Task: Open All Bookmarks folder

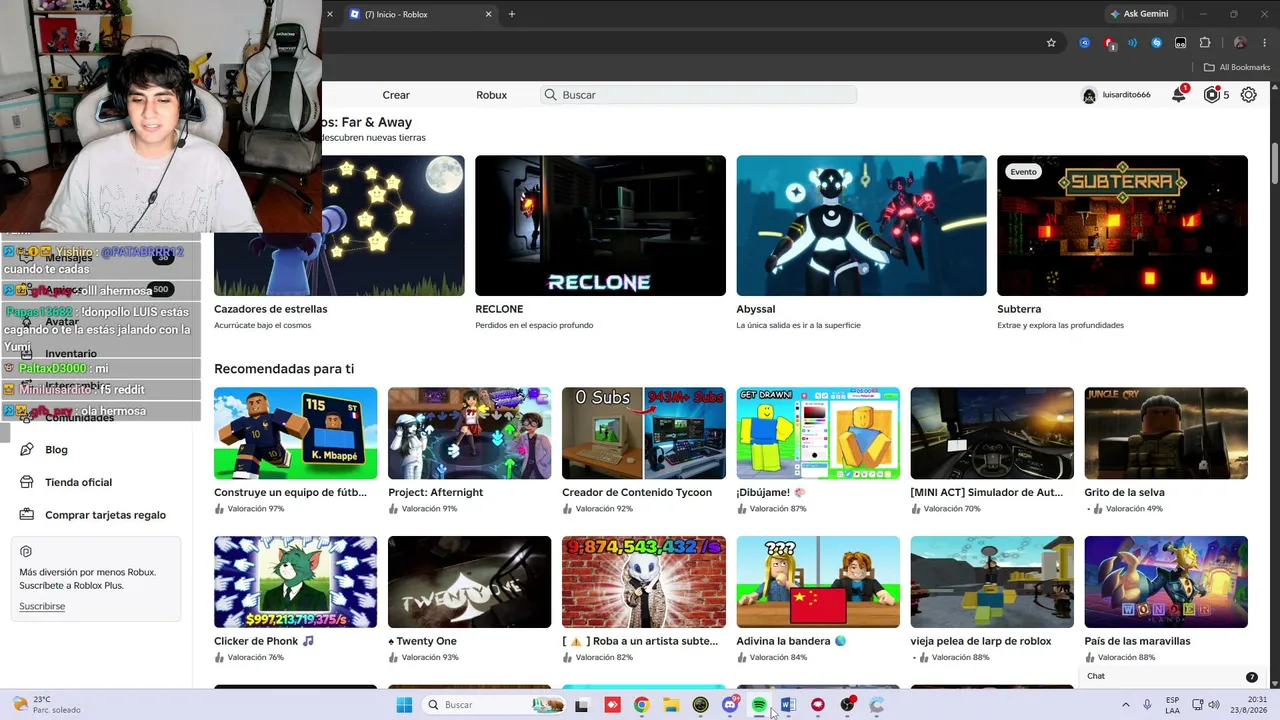Action: click(x=1237, y=67)
